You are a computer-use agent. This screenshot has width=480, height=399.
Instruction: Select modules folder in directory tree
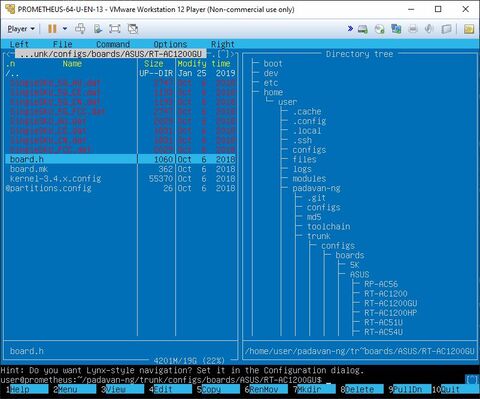[309, 179]
